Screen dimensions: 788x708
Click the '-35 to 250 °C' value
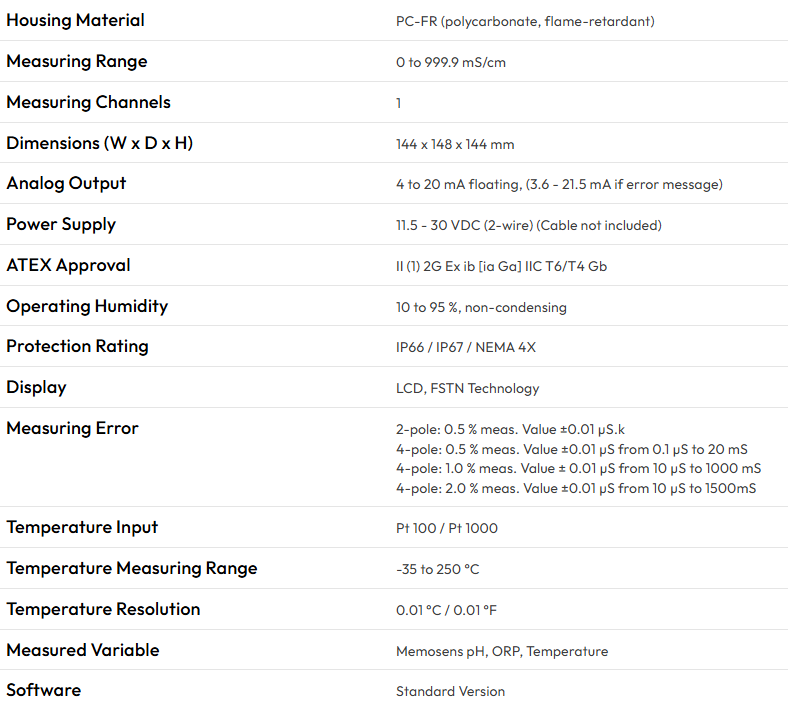[438, 569]
